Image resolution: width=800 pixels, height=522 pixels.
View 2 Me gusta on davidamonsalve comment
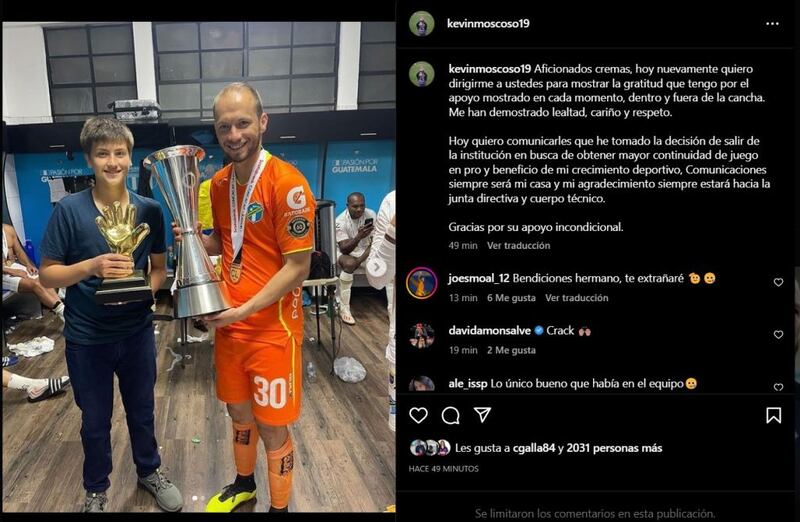point(511,350)
